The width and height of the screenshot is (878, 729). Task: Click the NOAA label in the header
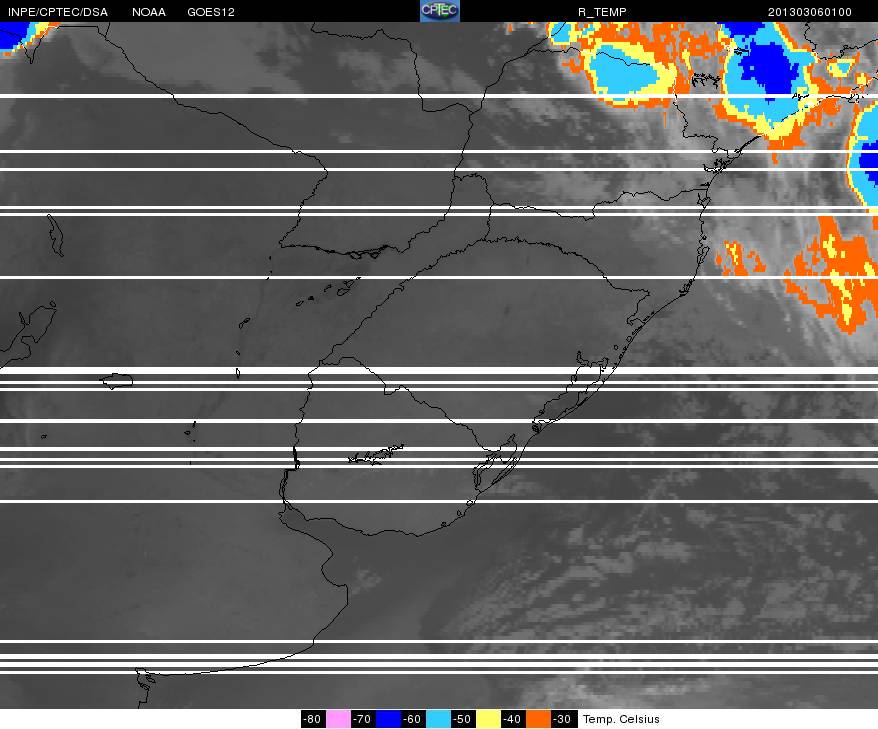pos(149,12)
